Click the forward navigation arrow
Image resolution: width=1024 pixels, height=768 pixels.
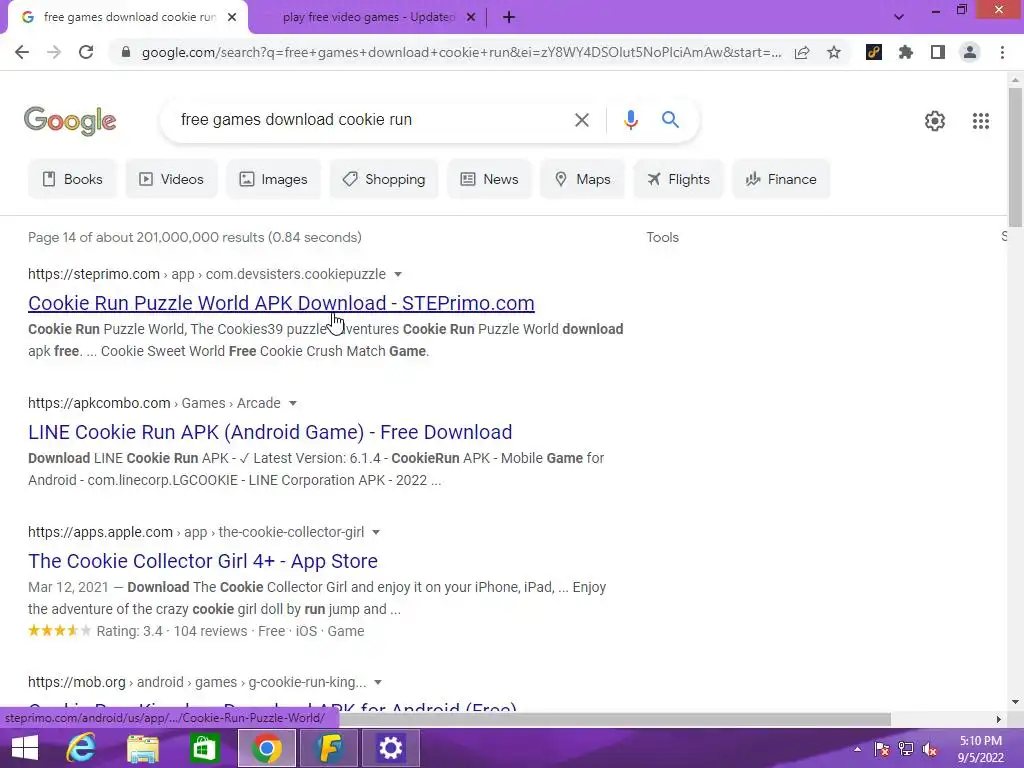(x=54, y=52)
